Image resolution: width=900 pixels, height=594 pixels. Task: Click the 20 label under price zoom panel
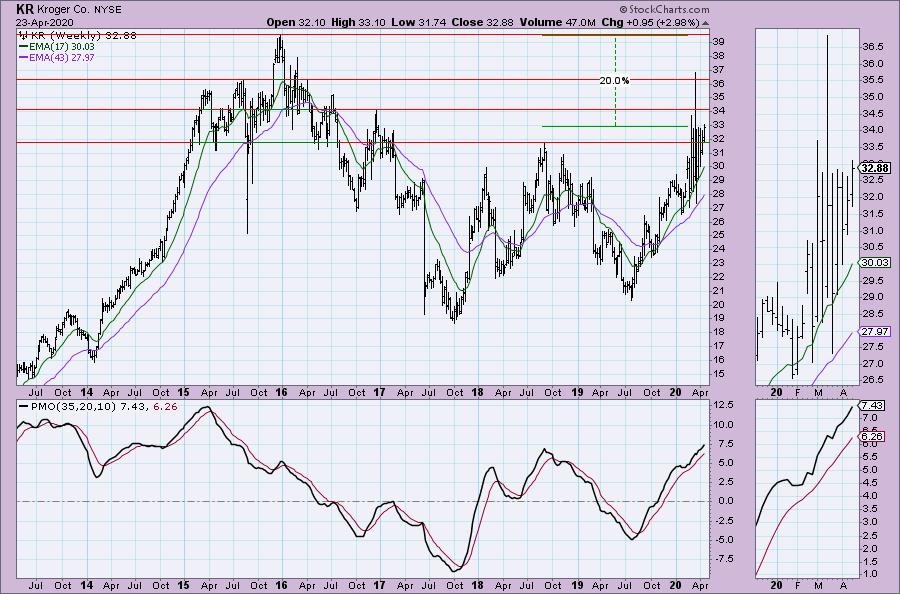coord(777,393)
